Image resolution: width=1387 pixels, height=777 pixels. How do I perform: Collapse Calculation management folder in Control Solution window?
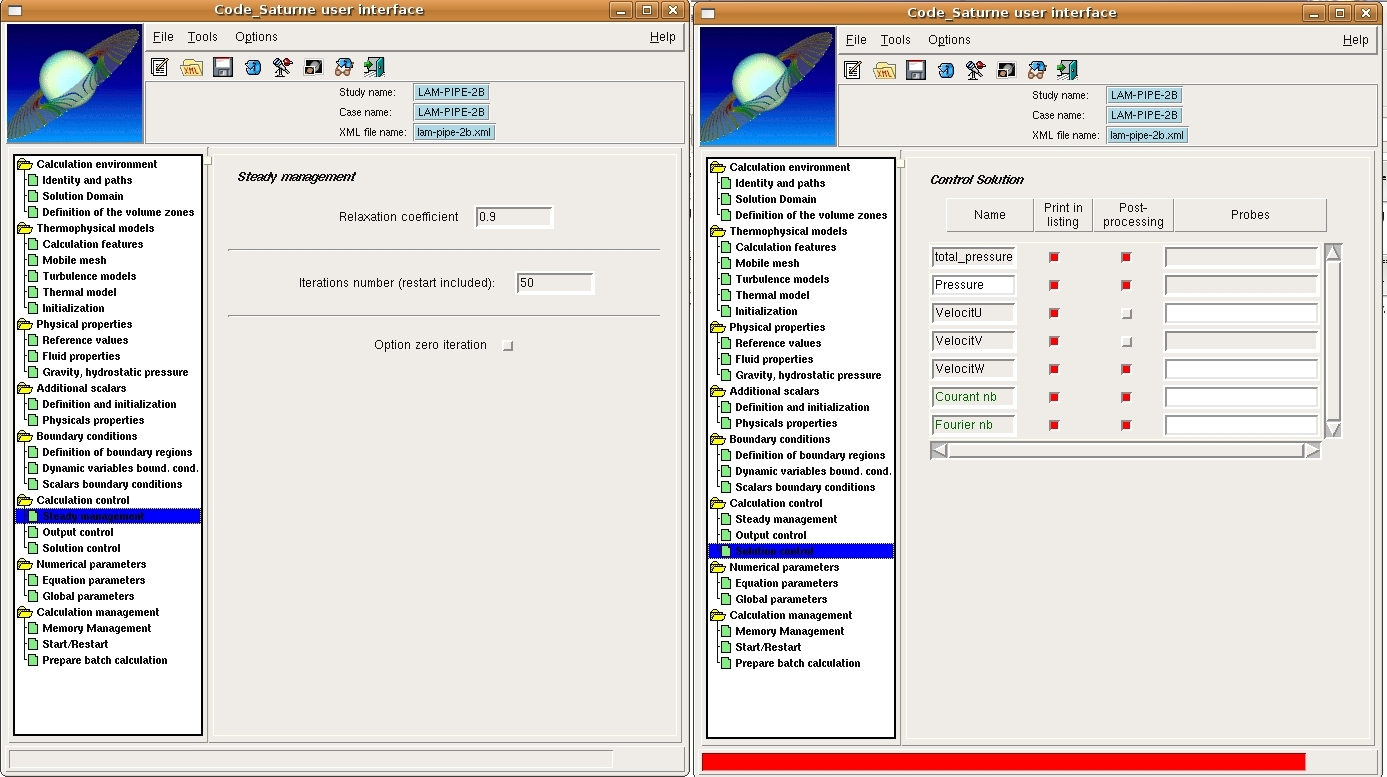point(717,615)
